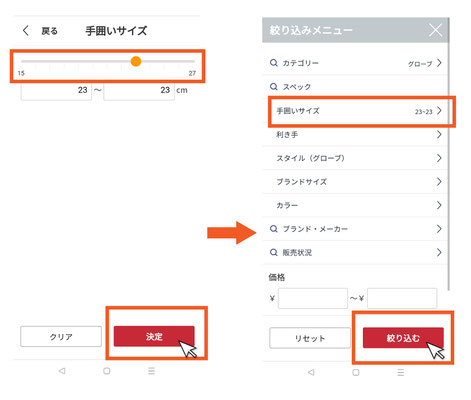
Task: Expand the 利き手 filter row
Action: 355,134
